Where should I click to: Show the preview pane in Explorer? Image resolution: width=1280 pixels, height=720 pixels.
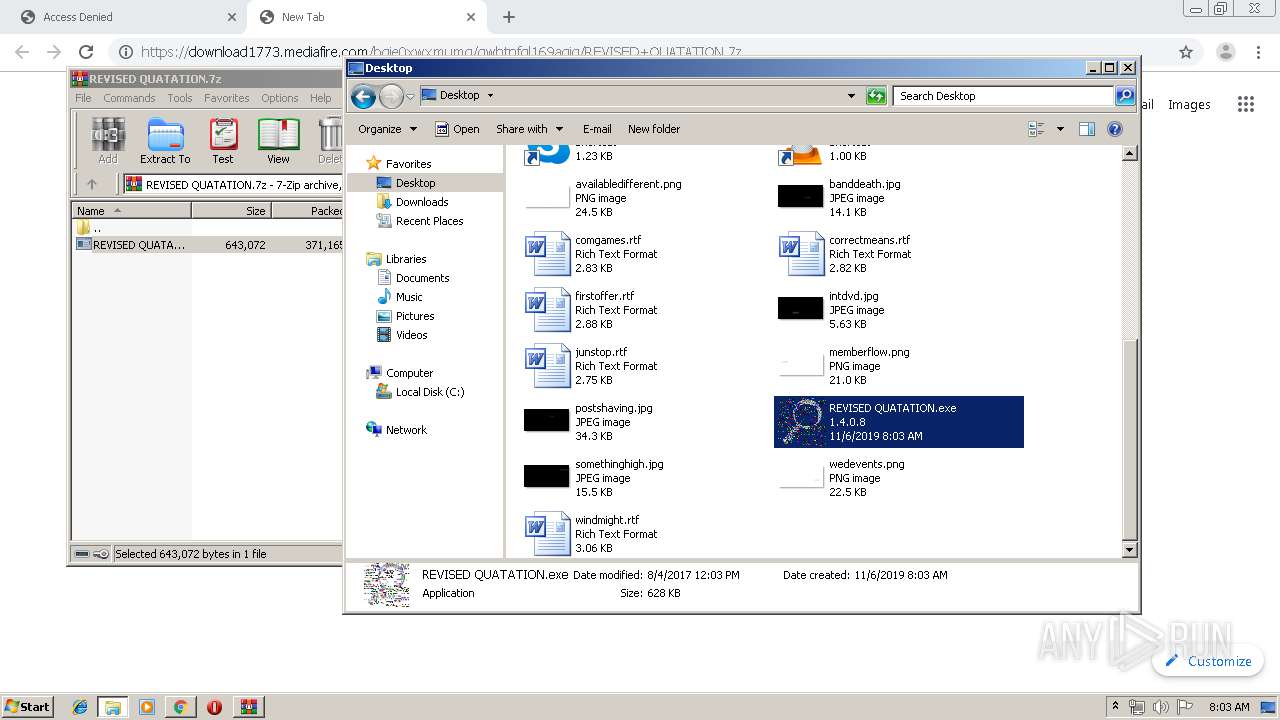[1087, 129]
